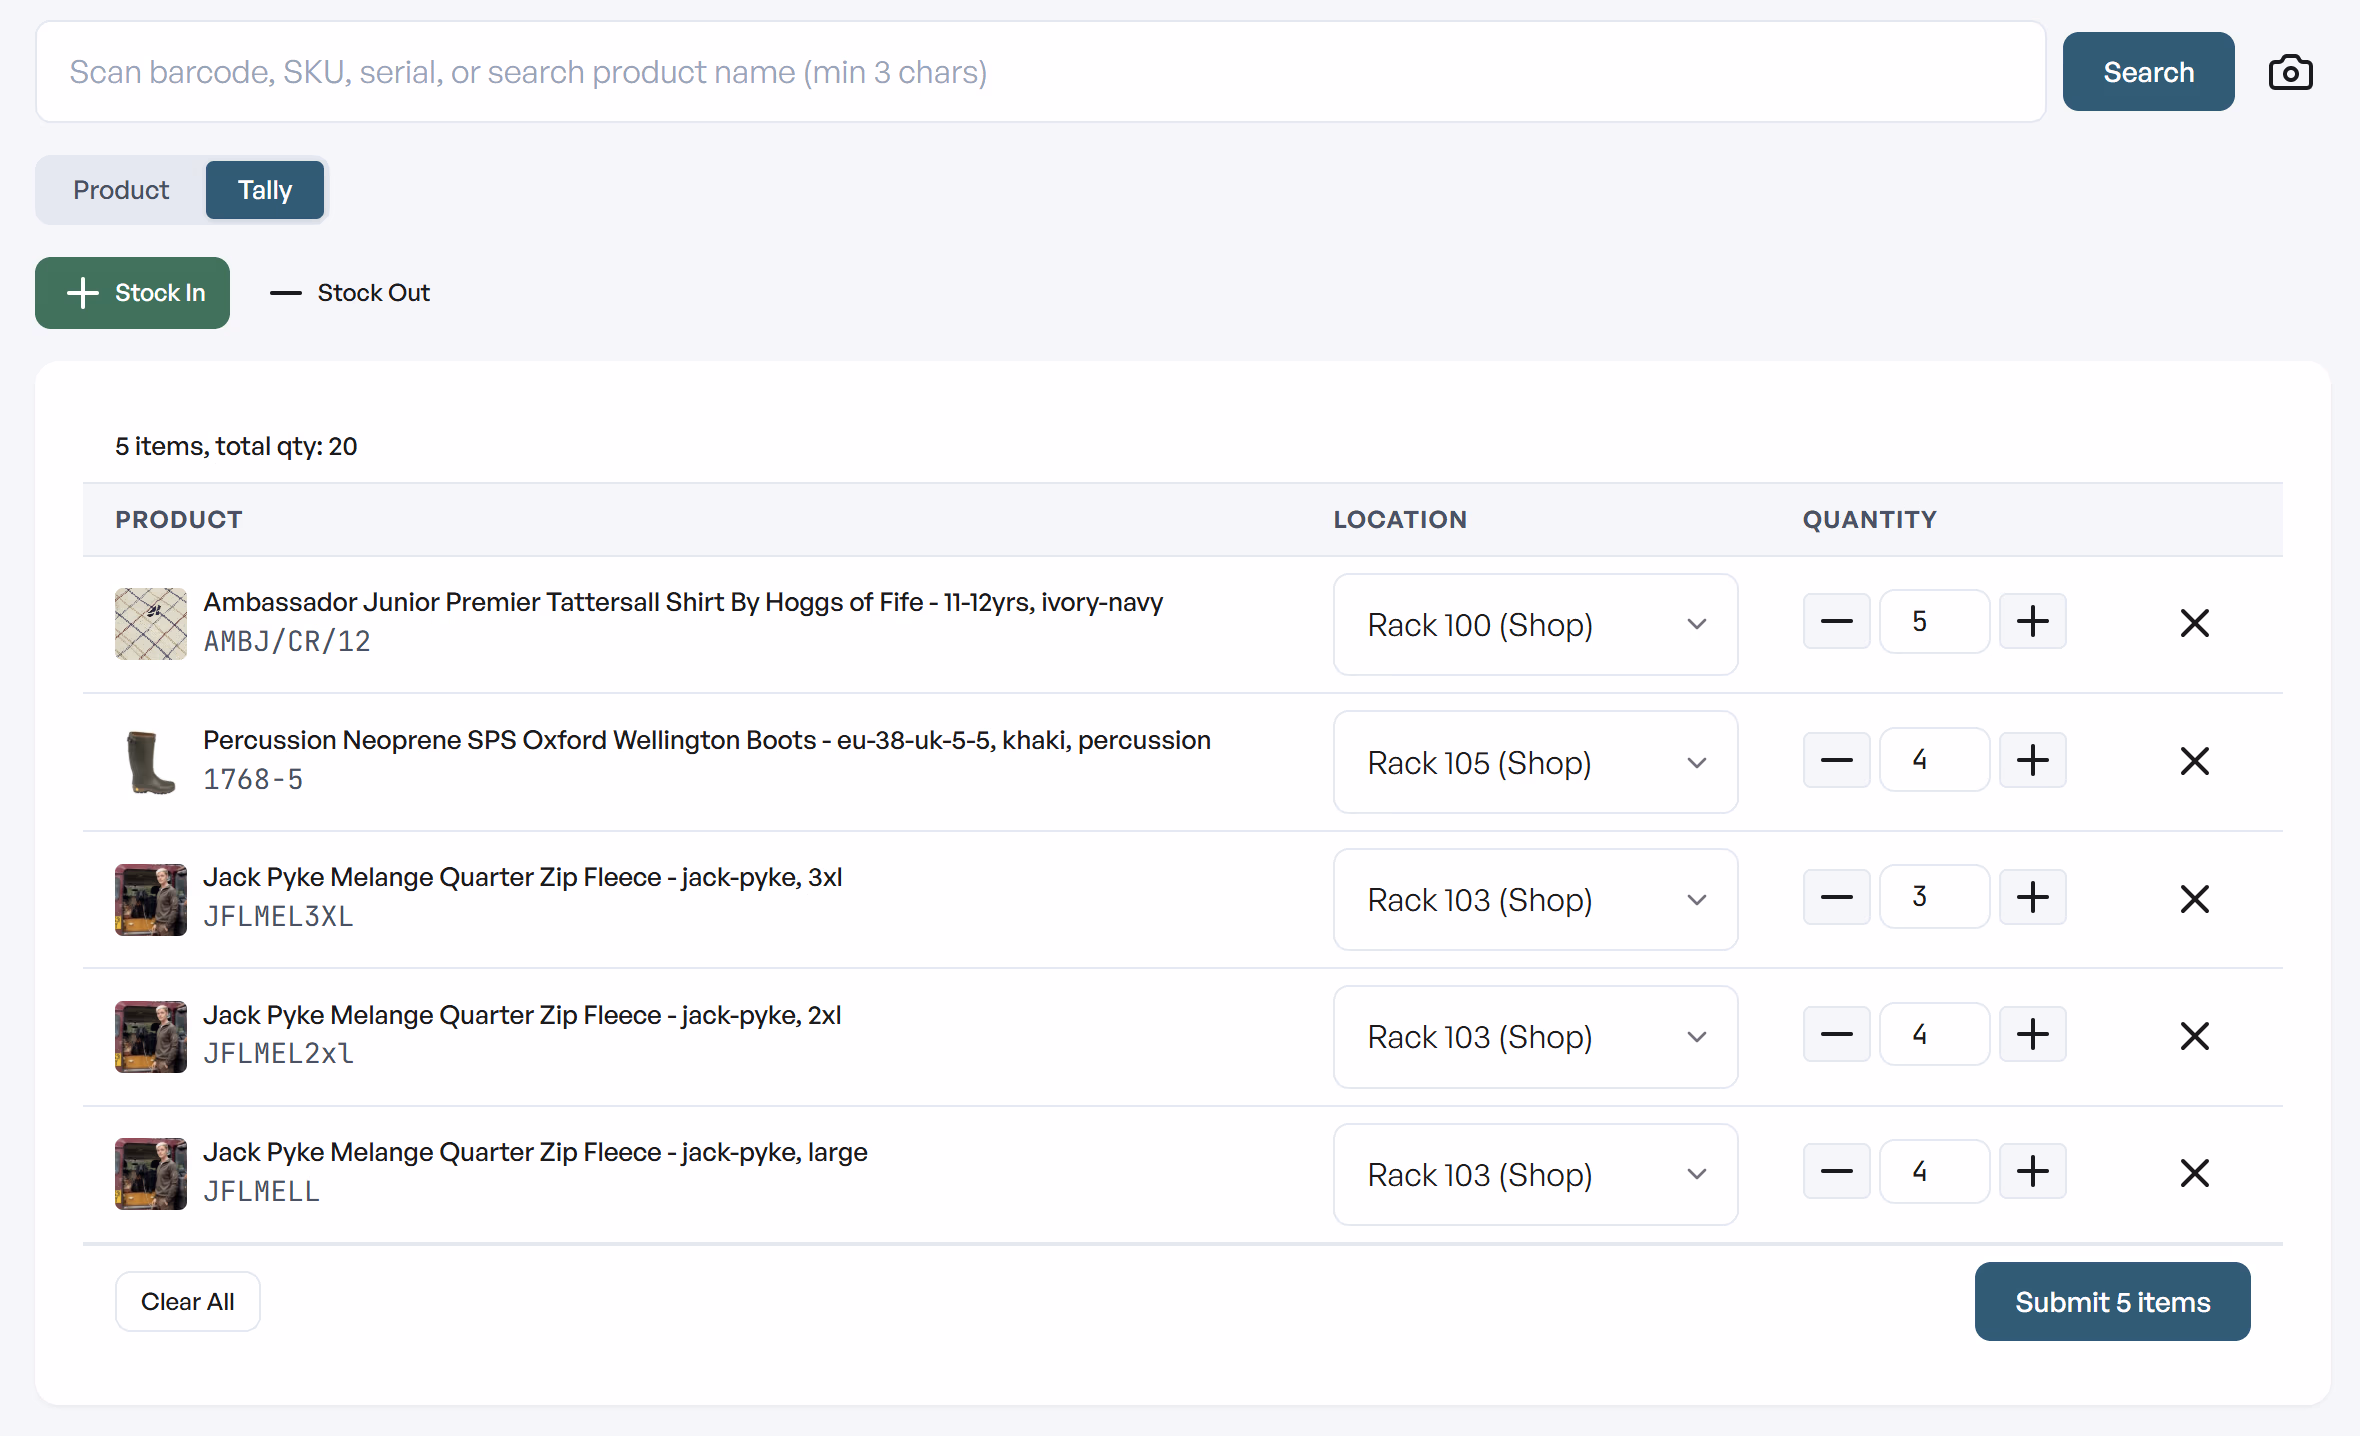Click the '5 items, total qty: 20' summary
The height and width of the screenshot is (1436, 2360).
[236, 446]
